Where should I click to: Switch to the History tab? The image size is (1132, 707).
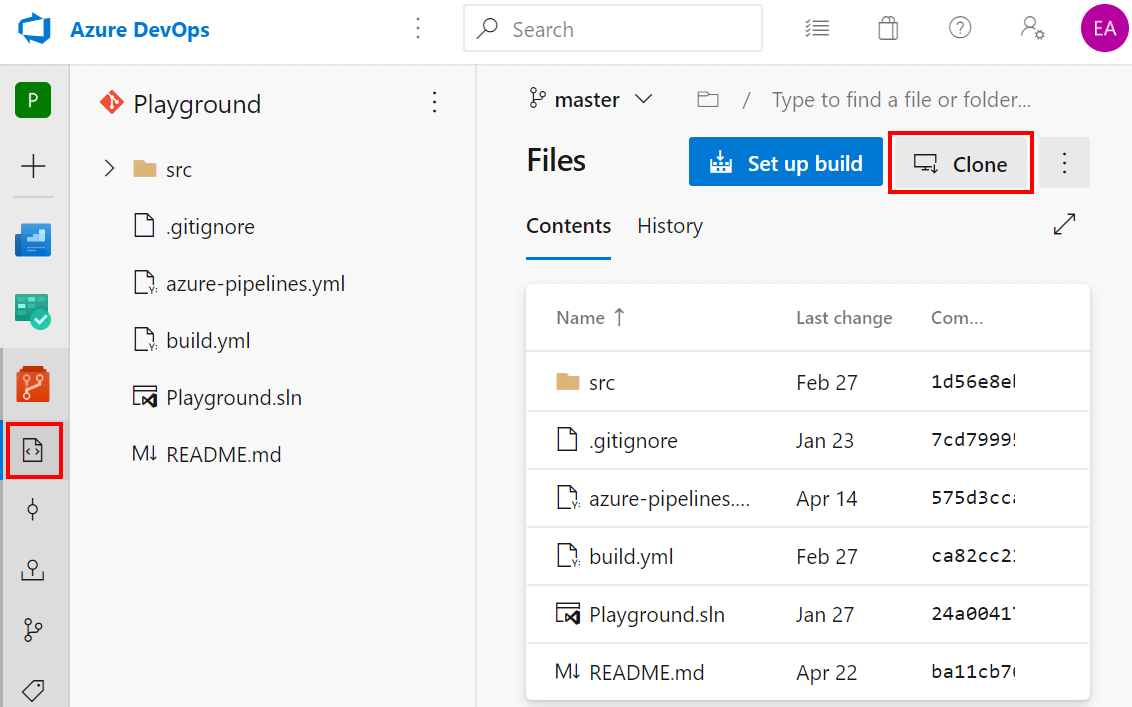[669, 226]
